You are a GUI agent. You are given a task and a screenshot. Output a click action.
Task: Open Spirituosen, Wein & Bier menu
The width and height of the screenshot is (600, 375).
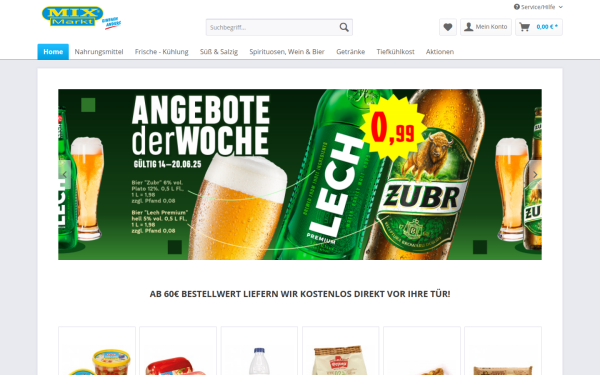(x=287, y=52)
